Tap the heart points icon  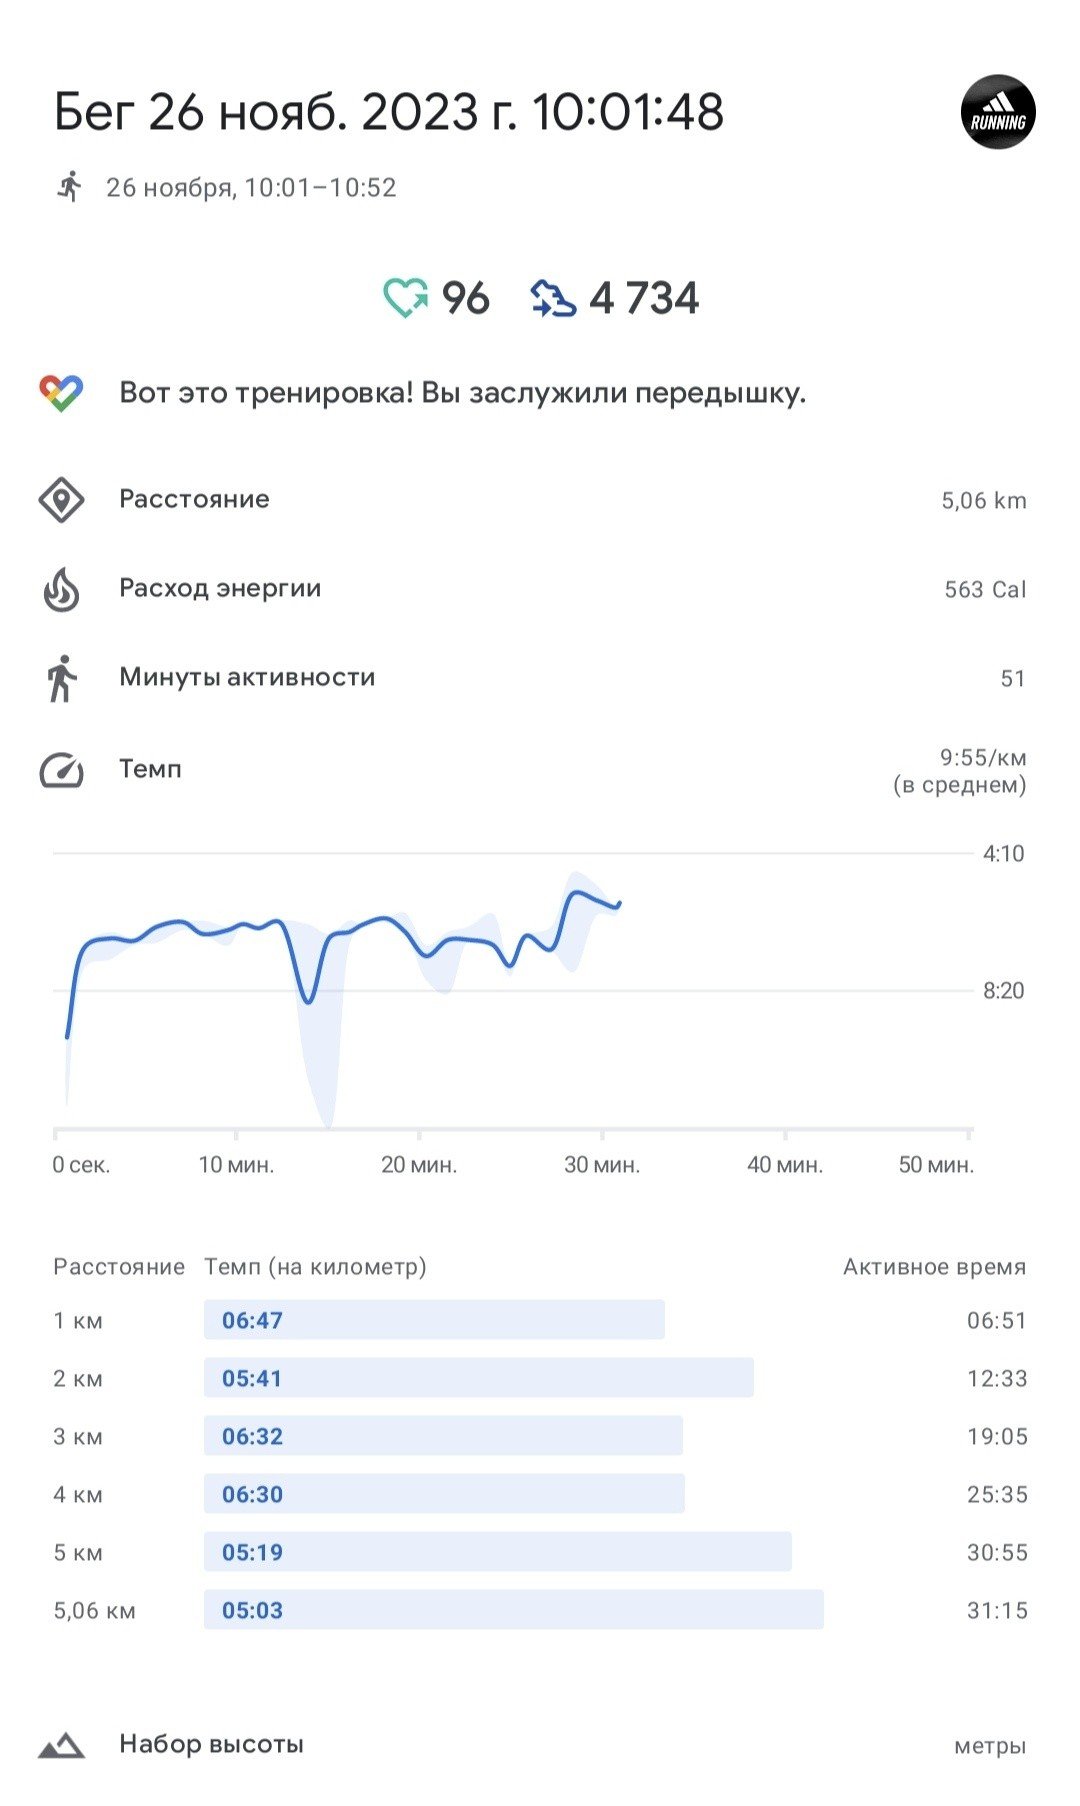tap(406, 298)
